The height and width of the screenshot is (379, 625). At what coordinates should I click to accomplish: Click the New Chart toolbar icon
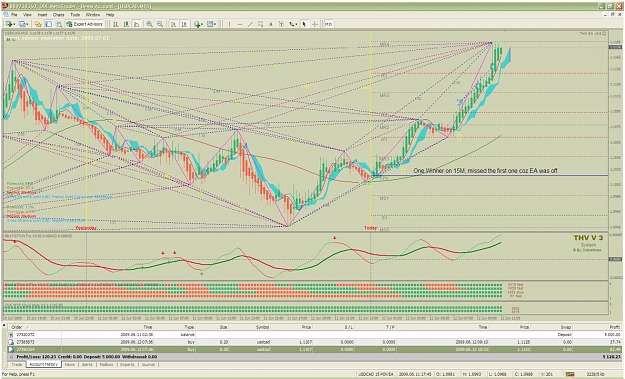coord(9,24)
